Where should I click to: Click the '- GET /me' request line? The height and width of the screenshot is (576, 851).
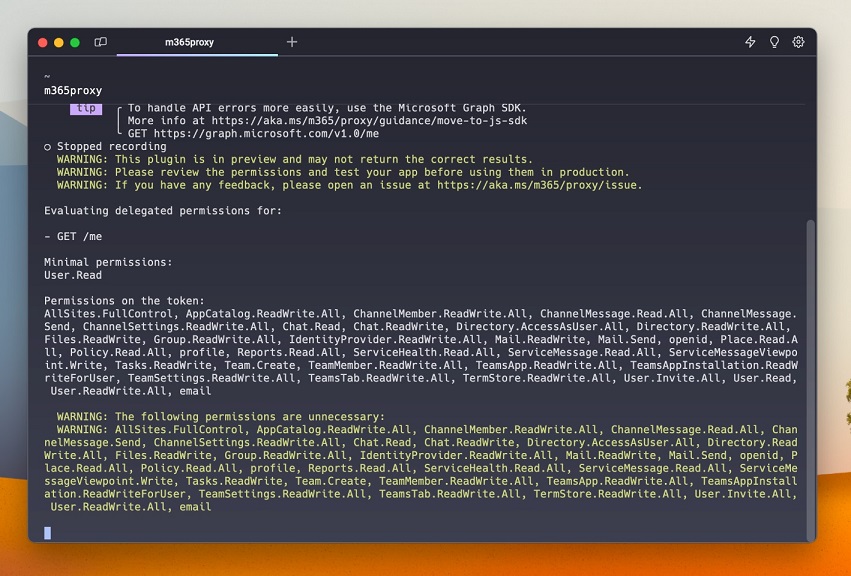click(73, 236)
